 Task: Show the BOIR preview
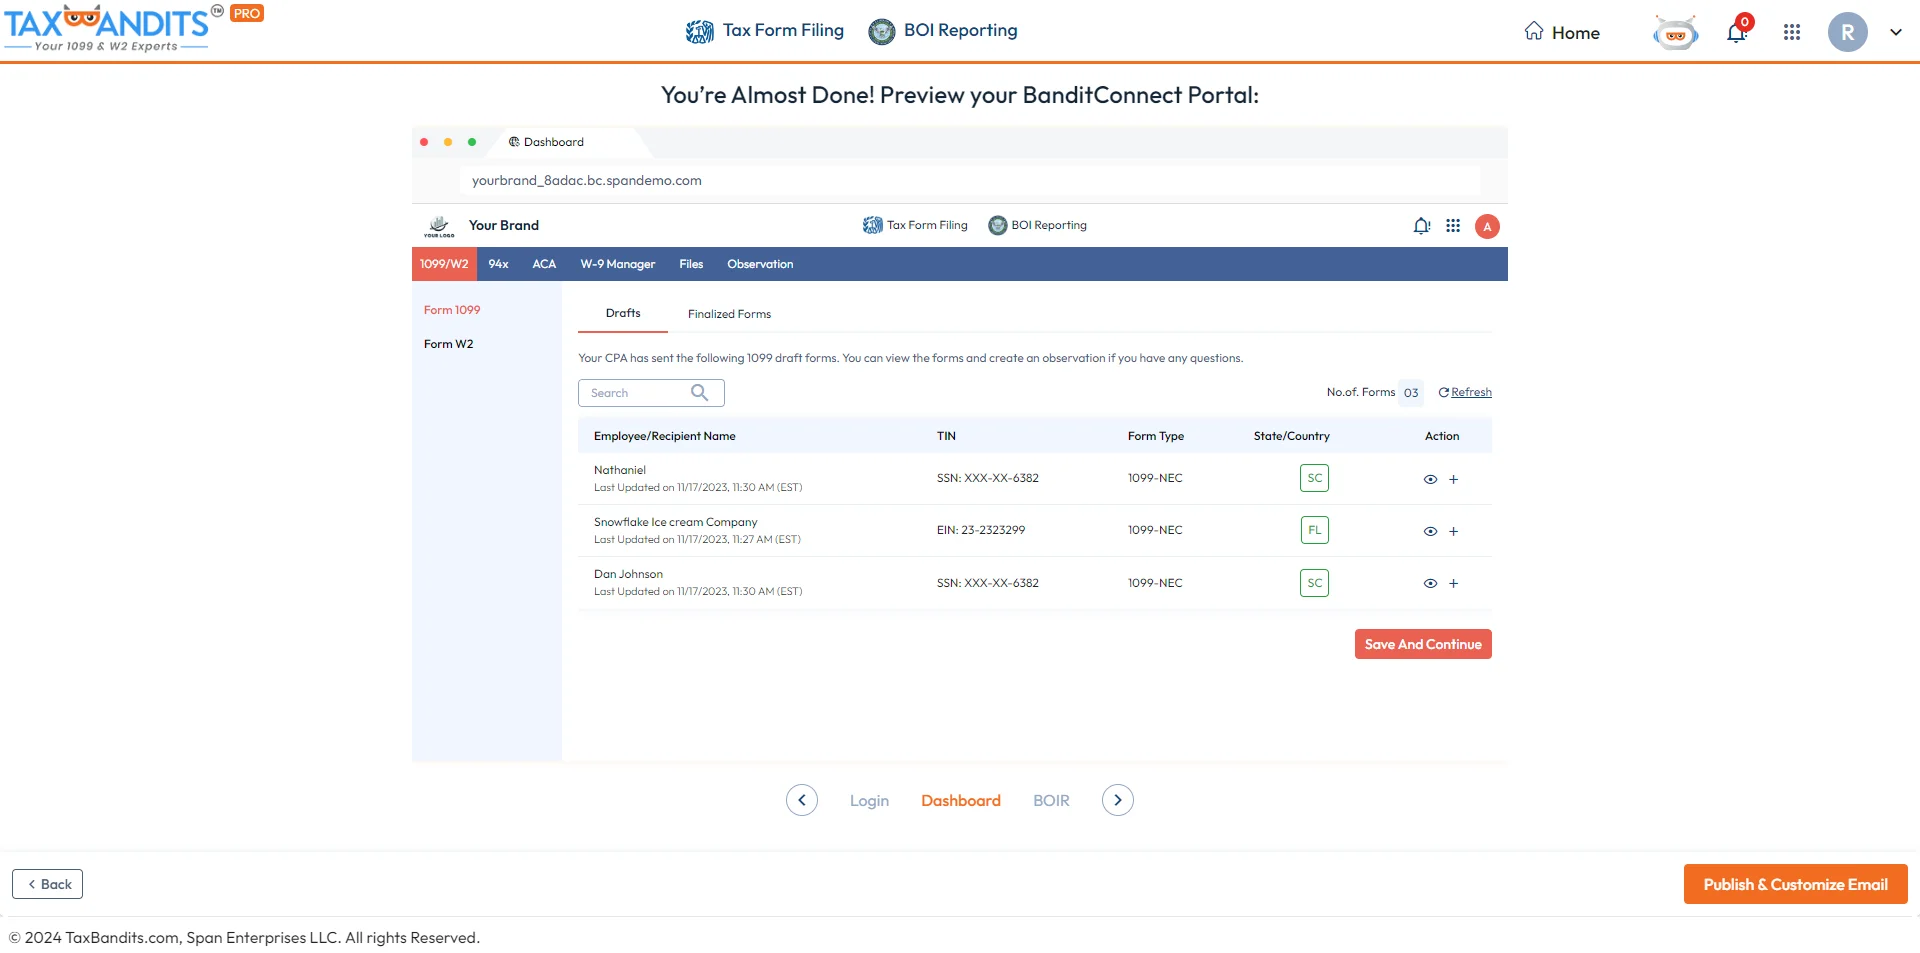(1051, 801)
